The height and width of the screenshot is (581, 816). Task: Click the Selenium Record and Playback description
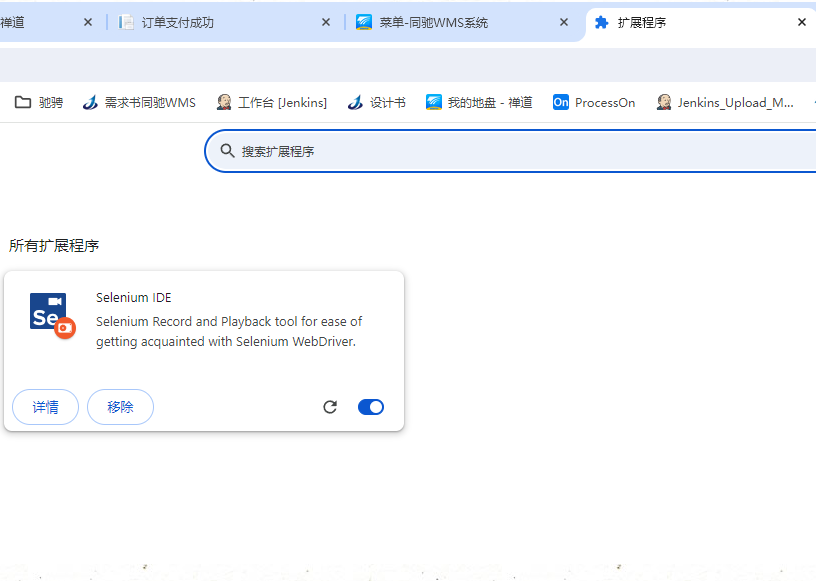(229, 332)
